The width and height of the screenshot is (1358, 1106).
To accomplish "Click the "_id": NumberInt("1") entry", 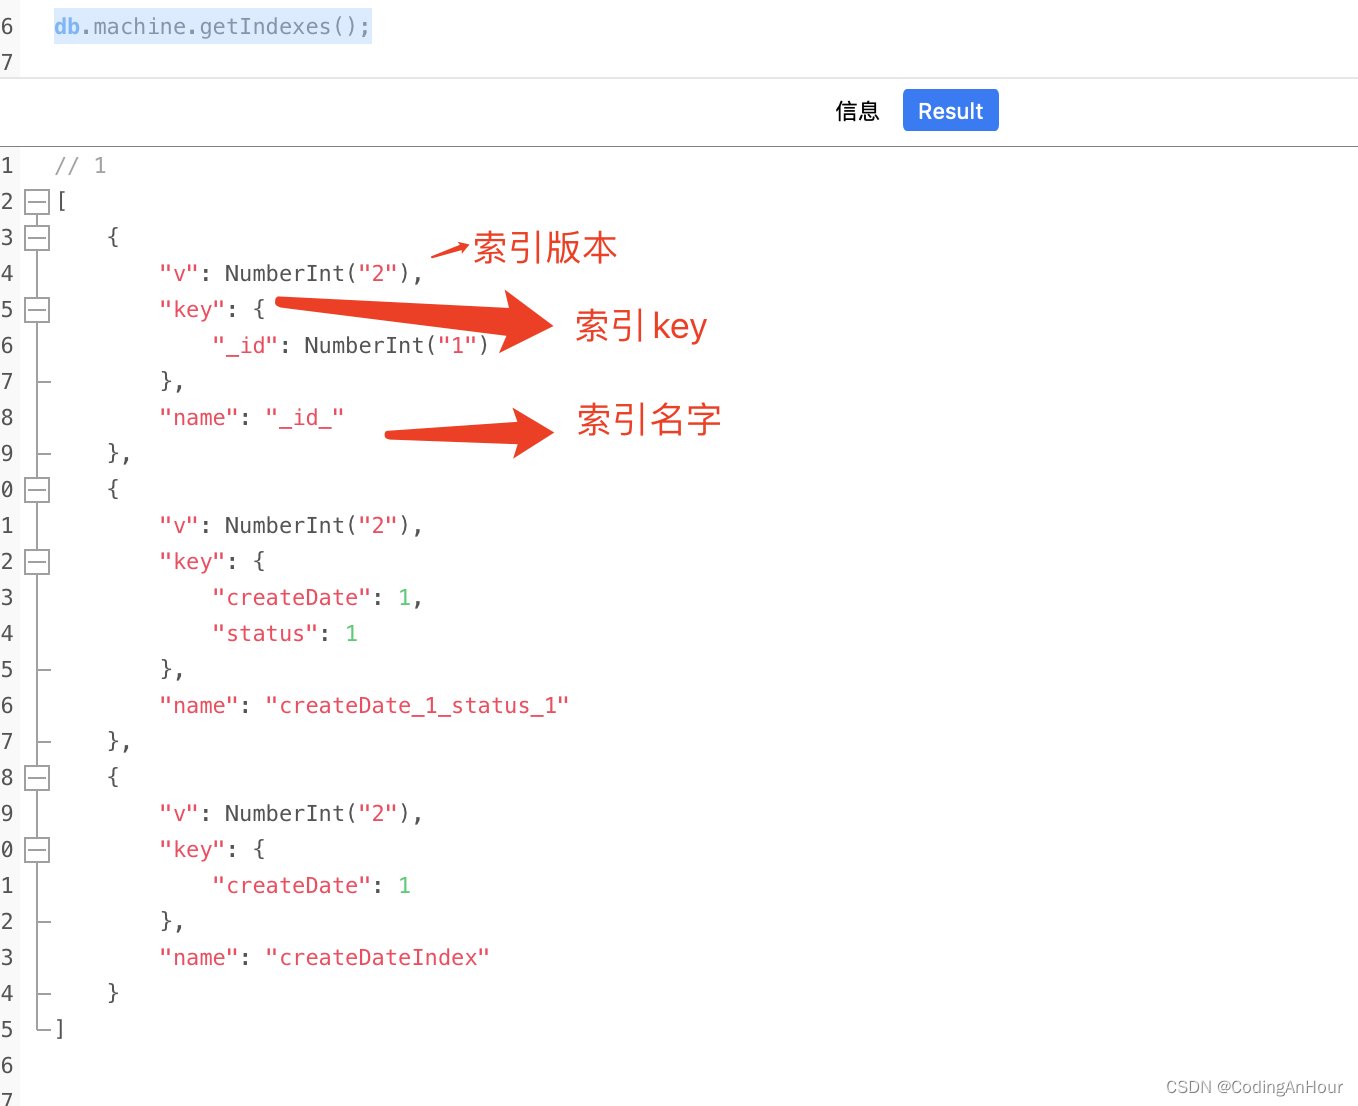I will [350, 346].
